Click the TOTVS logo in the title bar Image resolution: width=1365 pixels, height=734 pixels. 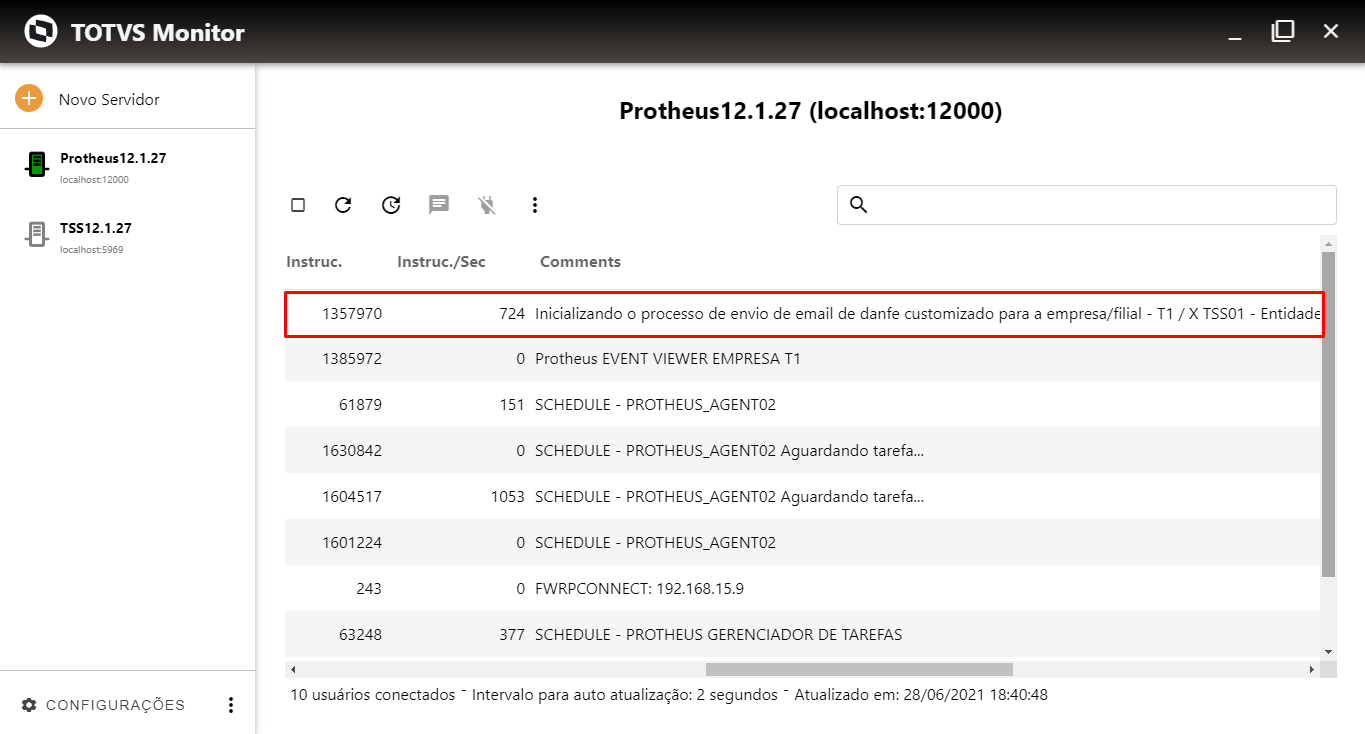point(41,32)
